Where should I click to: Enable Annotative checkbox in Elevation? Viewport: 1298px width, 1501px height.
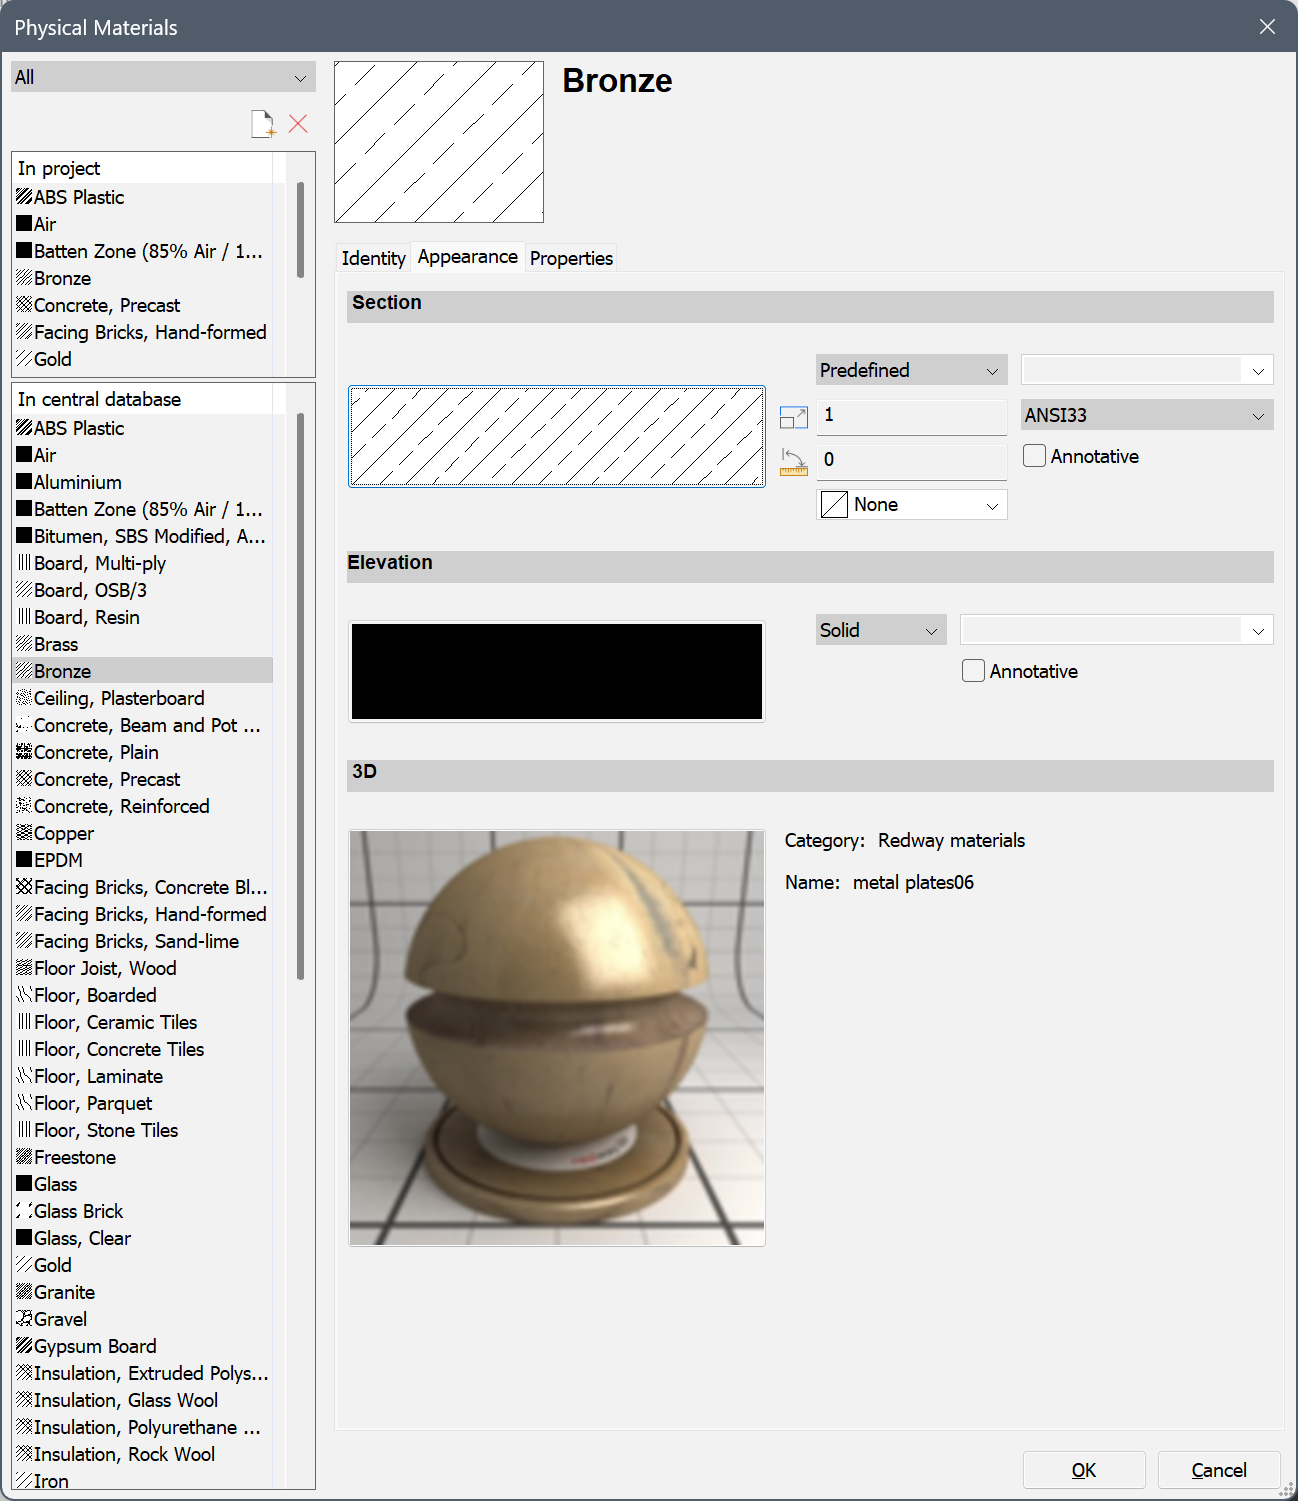point(973,671)
